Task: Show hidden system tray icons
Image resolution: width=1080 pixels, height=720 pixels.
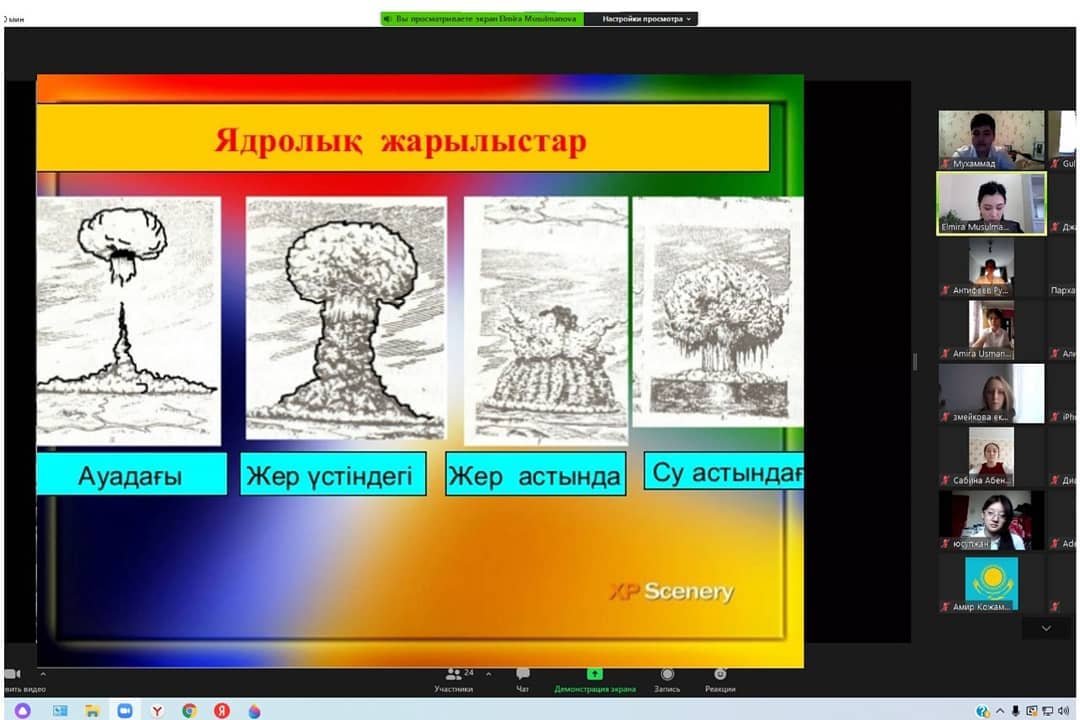Action: tap(1000, 711)
